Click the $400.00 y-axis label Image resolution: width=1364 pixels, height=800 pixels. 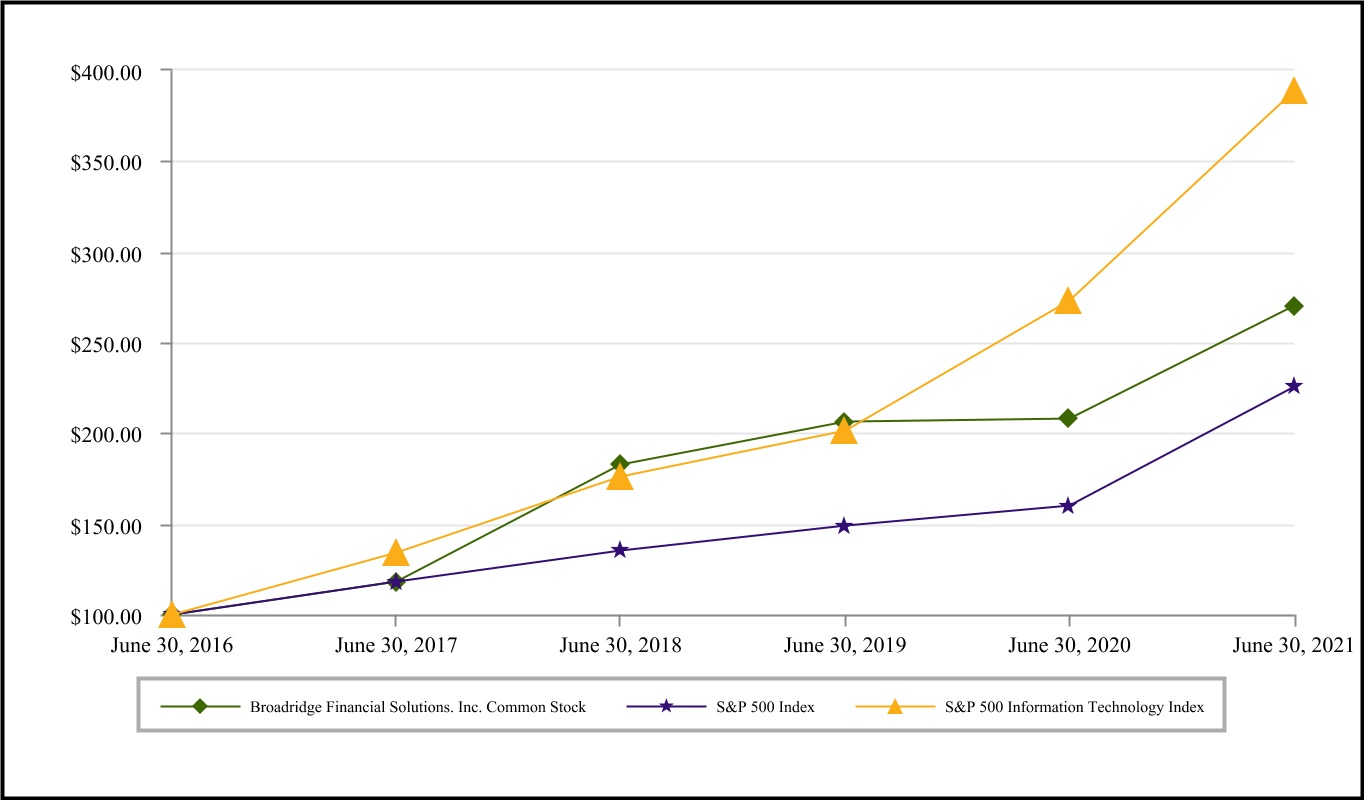[106, 72]
